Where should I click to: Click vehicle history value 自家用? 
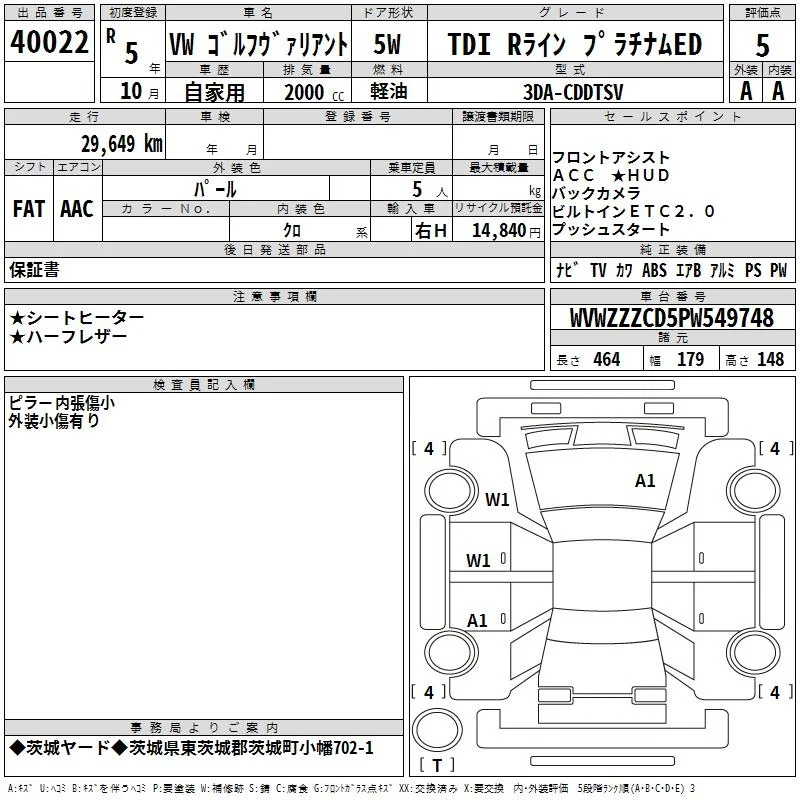tap(214, 92)
